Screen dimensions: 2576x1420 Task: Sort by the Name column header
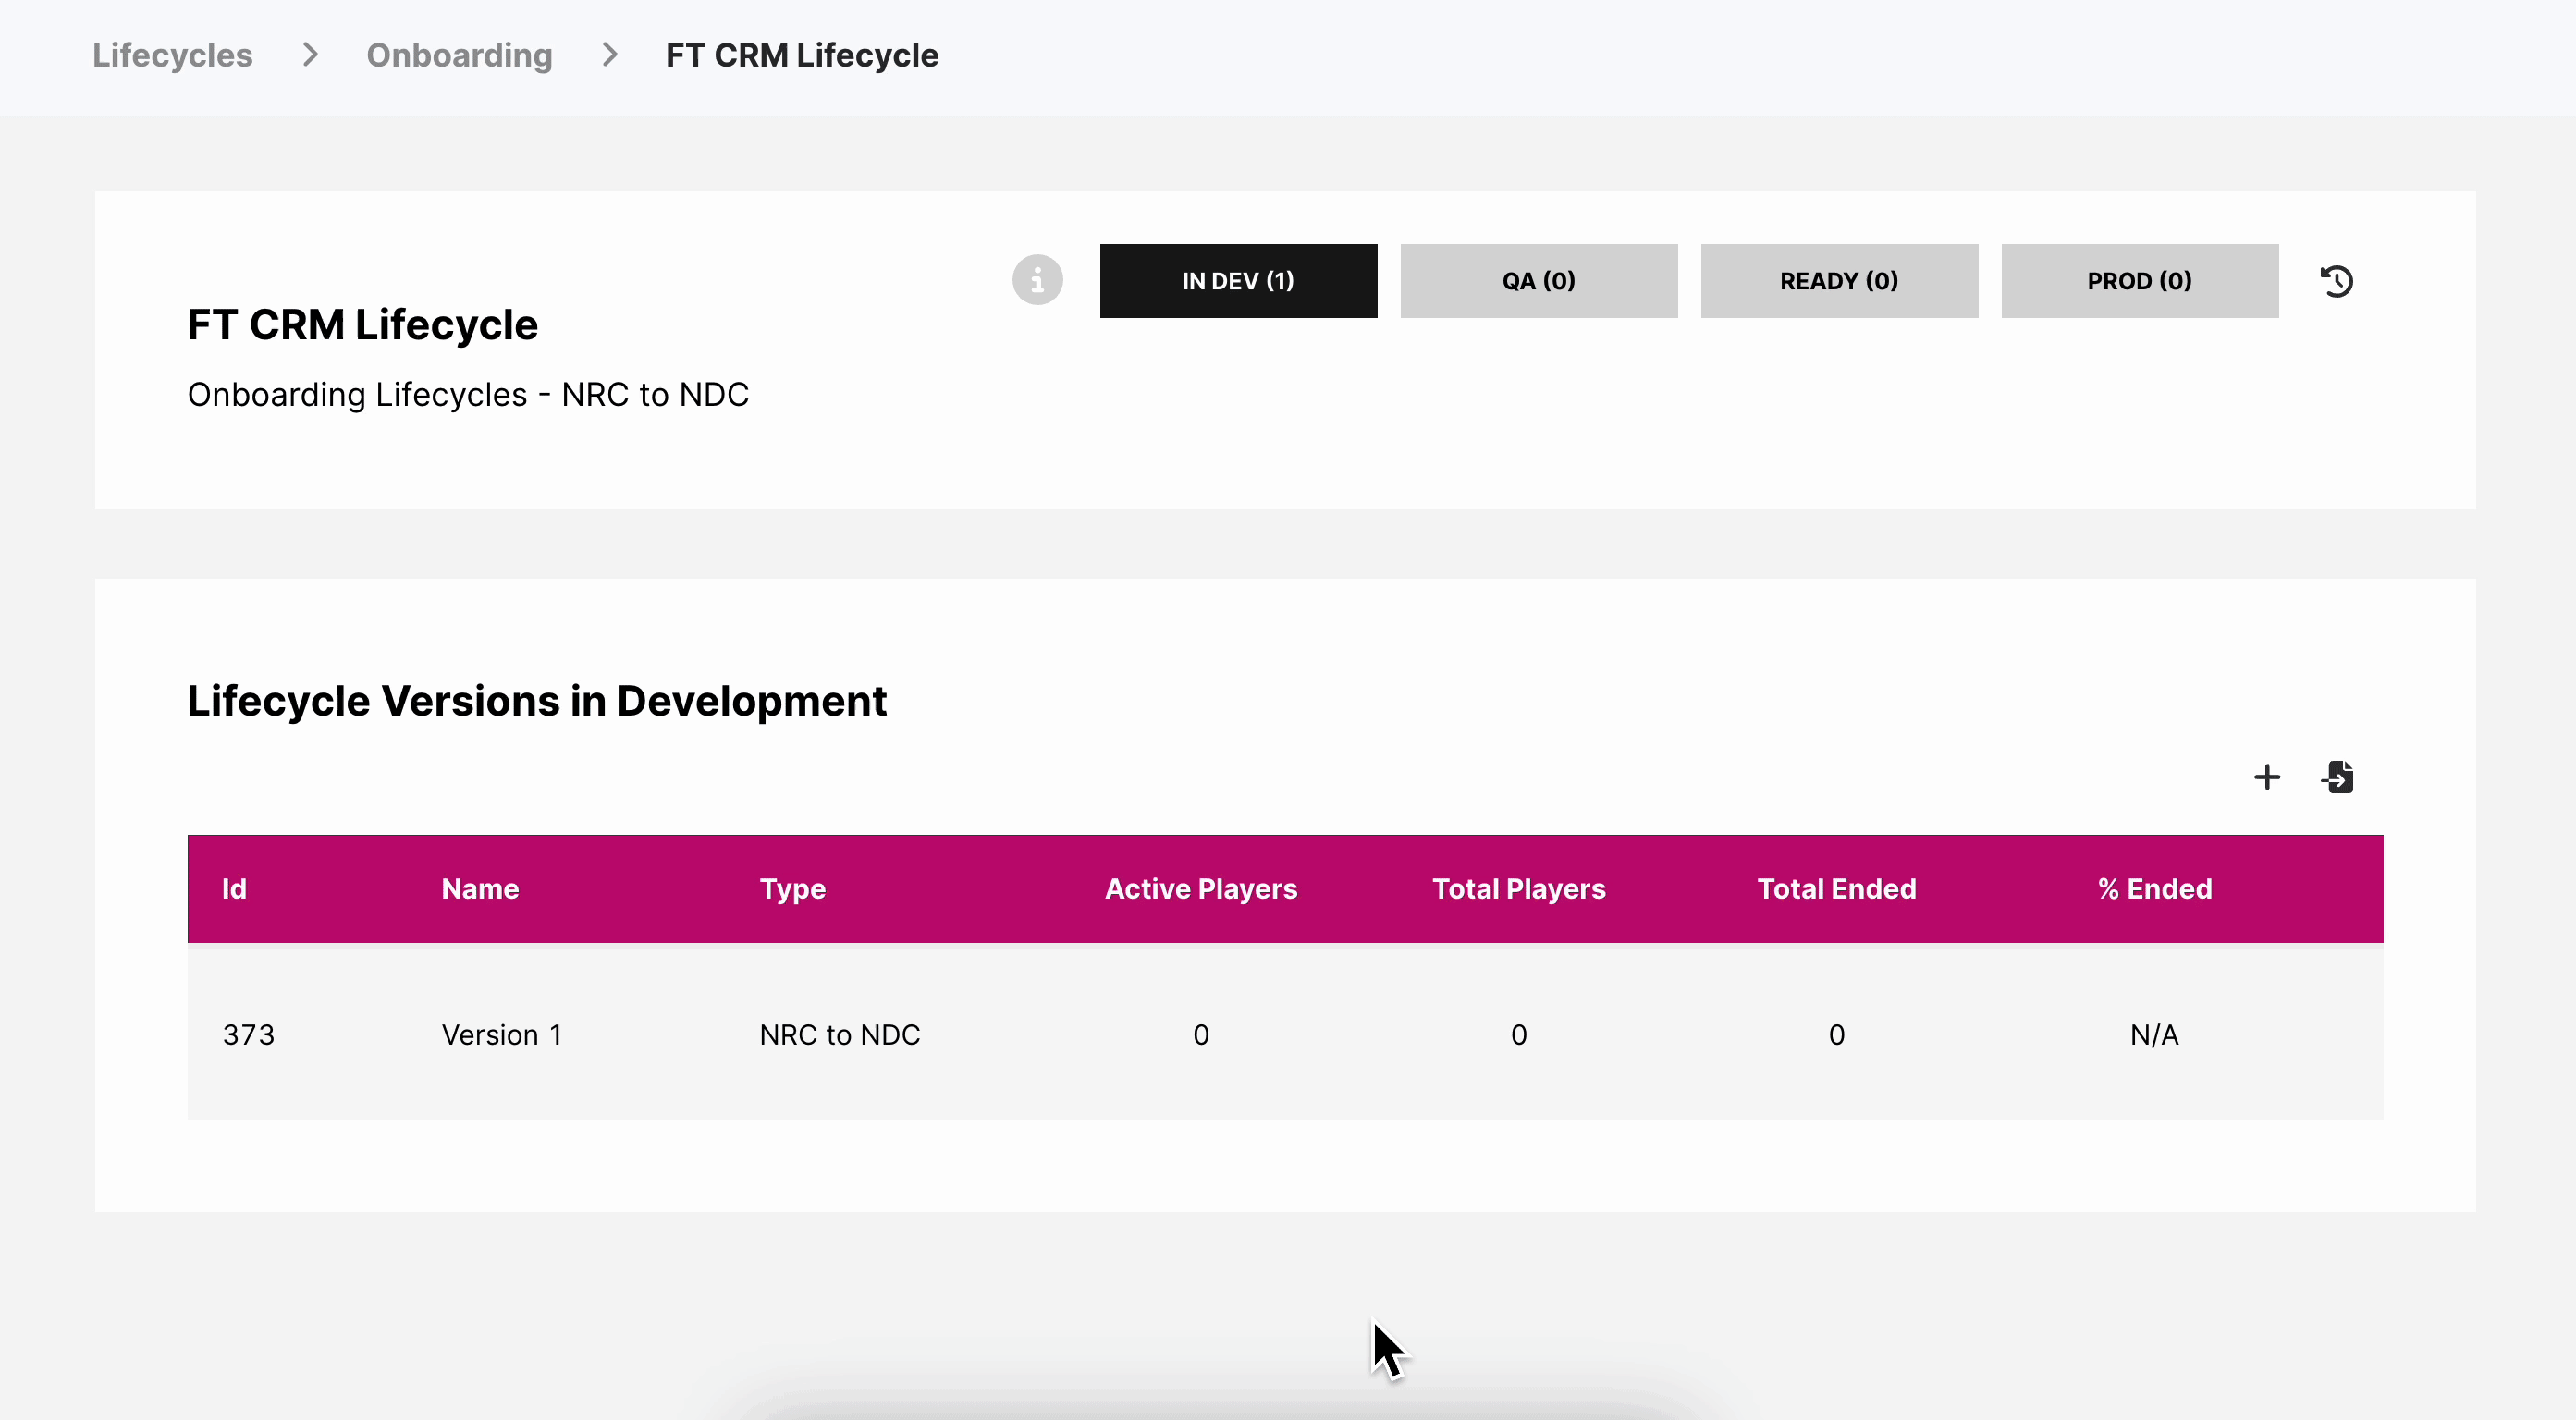480,889
